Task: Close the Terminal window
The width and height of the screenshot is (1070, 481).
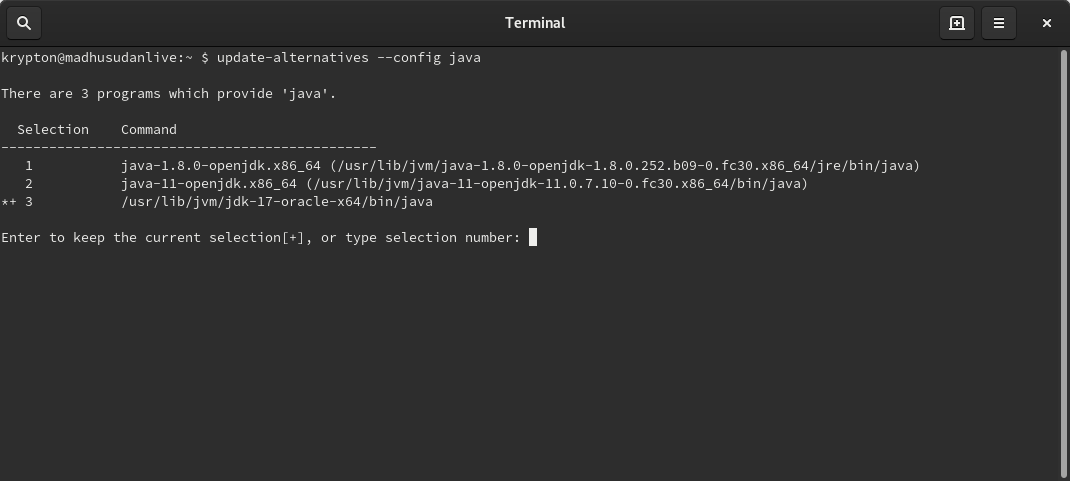Action: pos(1047,23)
